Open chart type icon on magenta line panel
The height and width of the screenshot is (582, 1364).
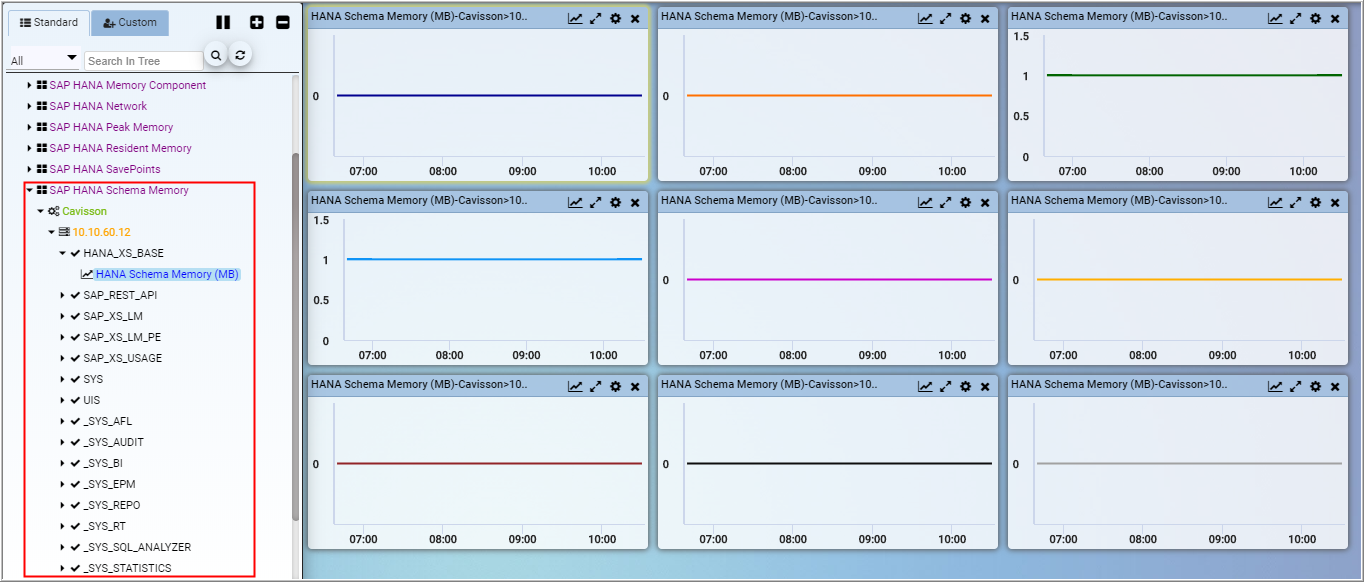(925, 203)
